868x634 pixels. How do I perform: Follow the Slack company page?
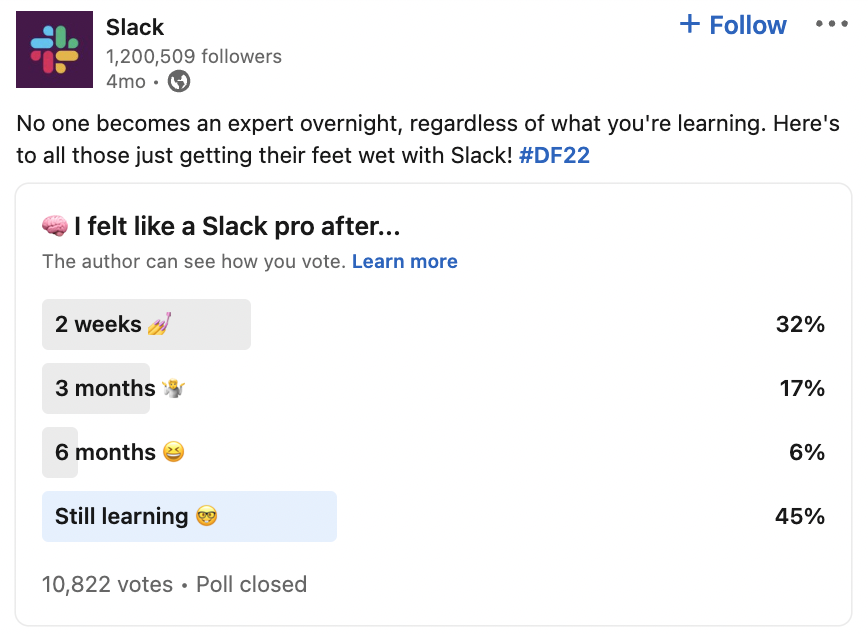pyautogui.click(x=733, y=25)
